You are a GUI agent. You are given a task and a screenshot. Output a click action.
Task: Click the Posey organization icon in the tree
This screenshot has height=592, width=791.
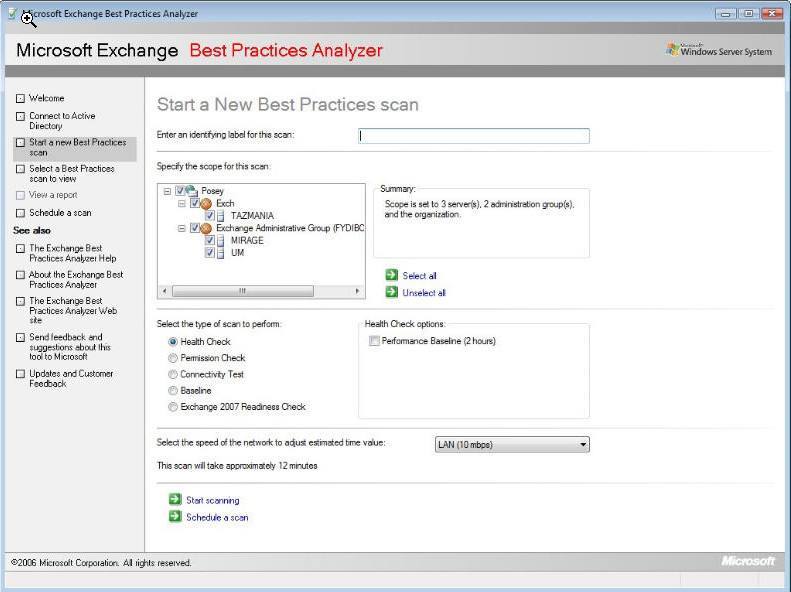(192, 191)
